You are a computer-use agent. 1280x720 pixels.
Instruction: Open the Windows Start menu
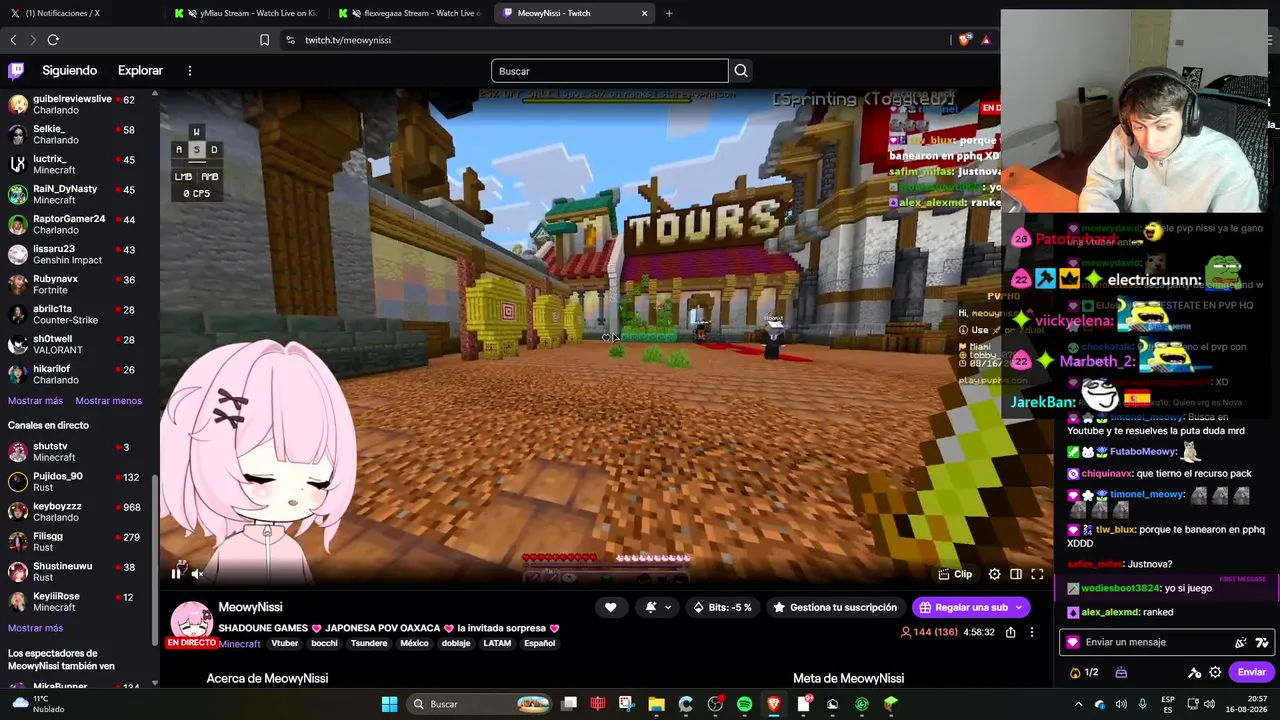click(390, 704)
